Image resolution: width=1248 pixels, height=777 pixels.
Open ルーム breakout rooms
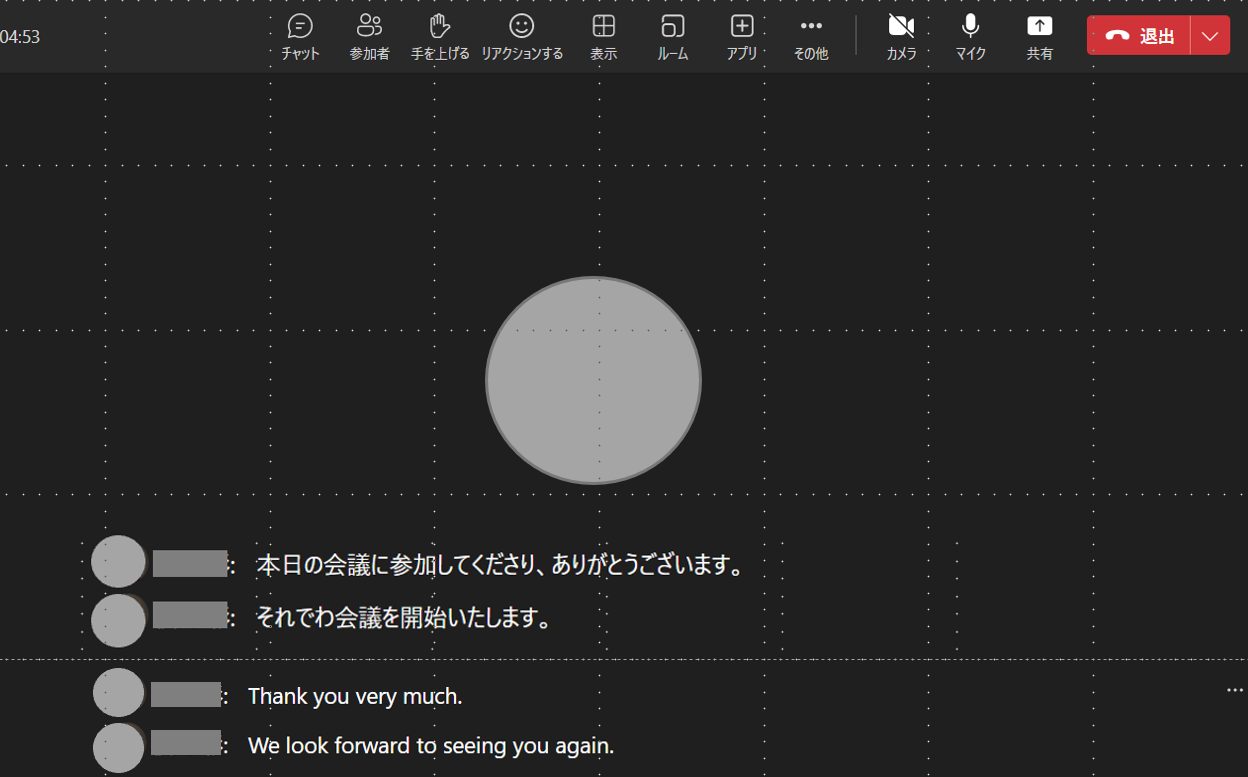[x=673, y=37]
